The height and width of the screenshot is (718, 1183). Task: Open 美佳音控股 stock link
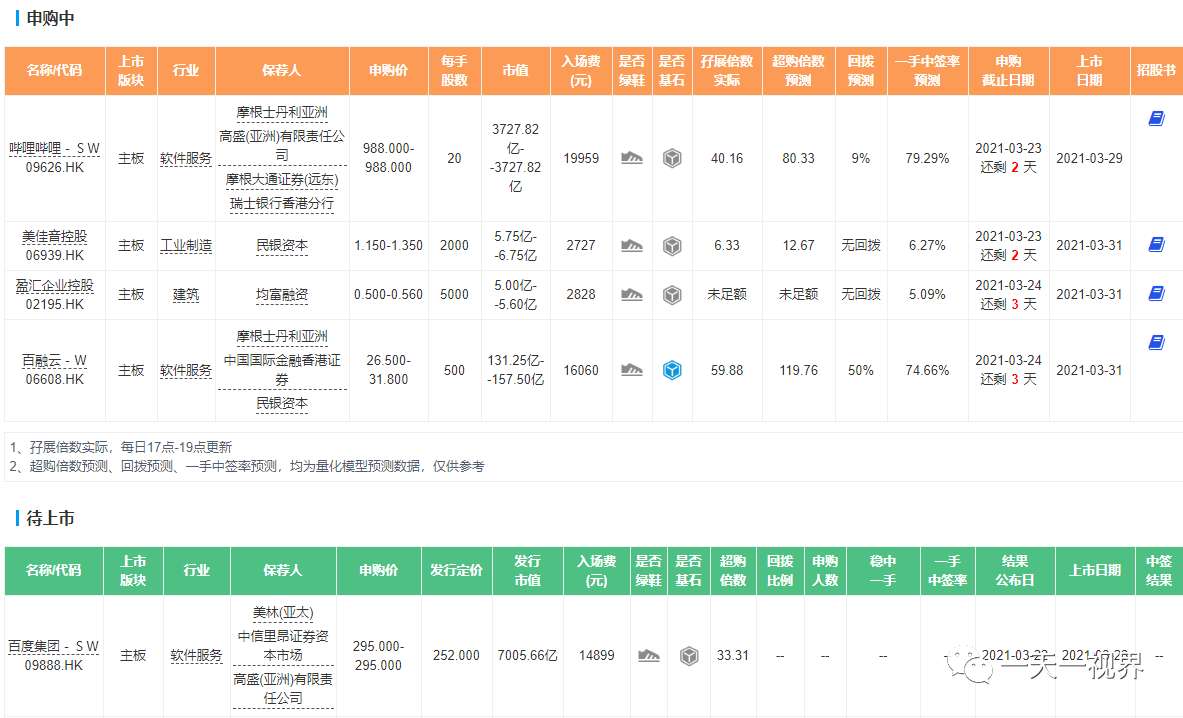click(x=54, y=237)
